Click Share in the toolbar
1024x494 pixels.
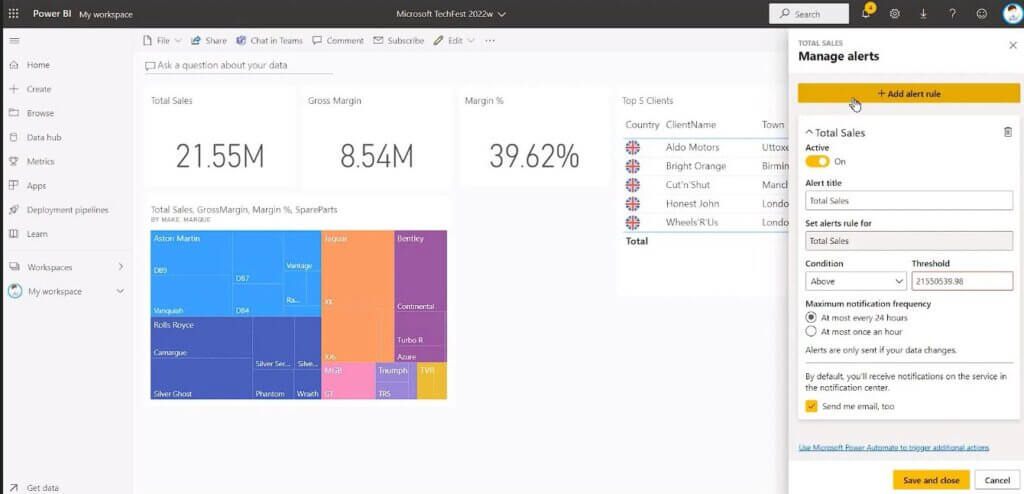click(209, 41)
